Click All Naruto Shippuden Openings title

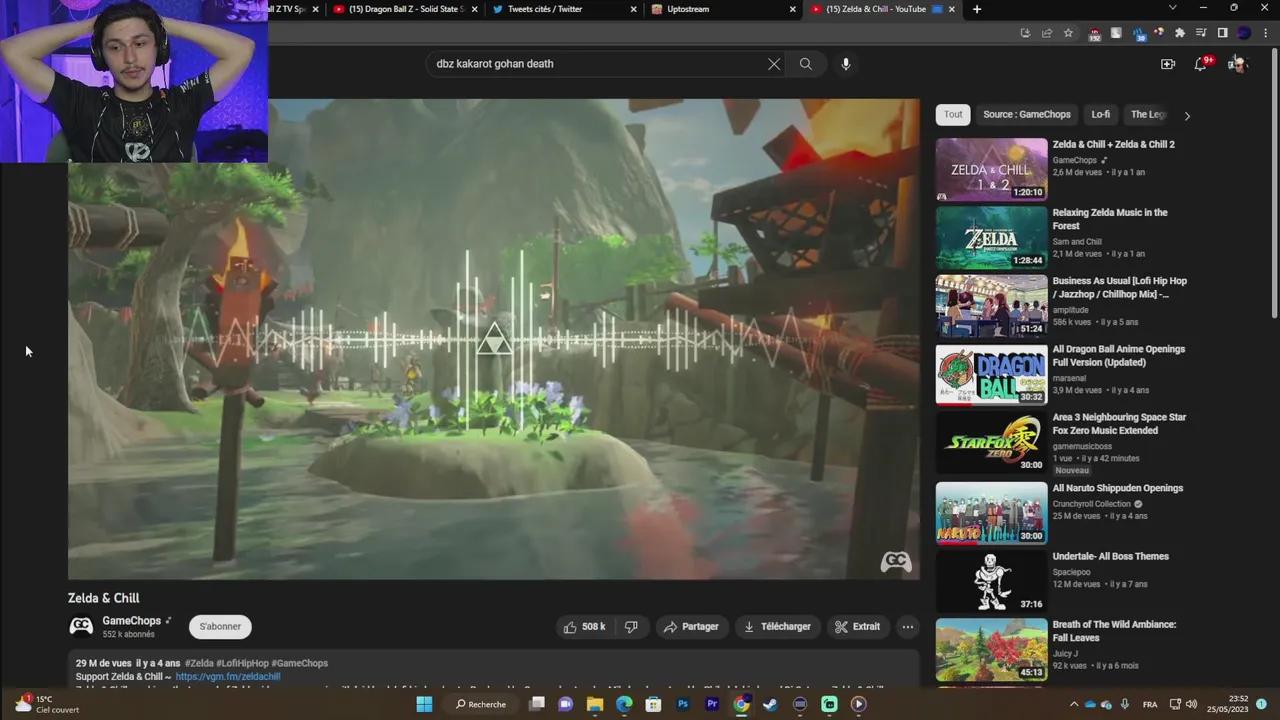coord(1118,488)
